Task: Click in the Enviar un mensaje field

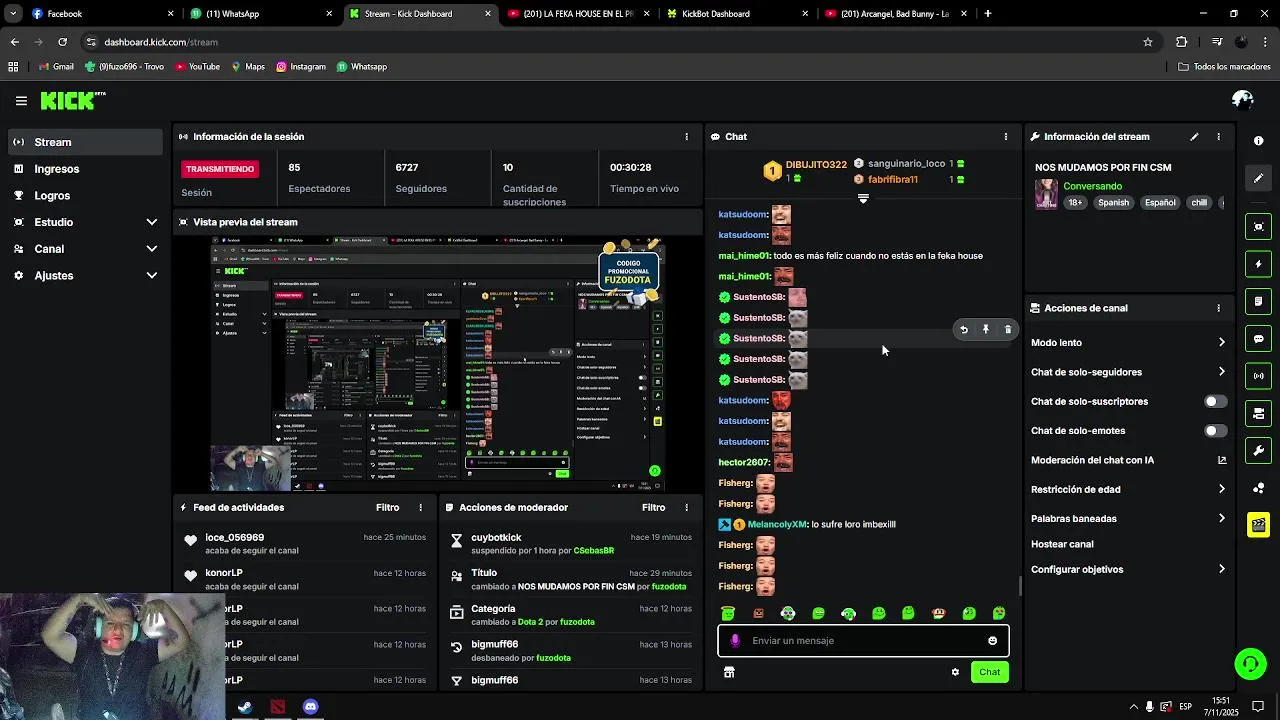Action: (863, 641)
